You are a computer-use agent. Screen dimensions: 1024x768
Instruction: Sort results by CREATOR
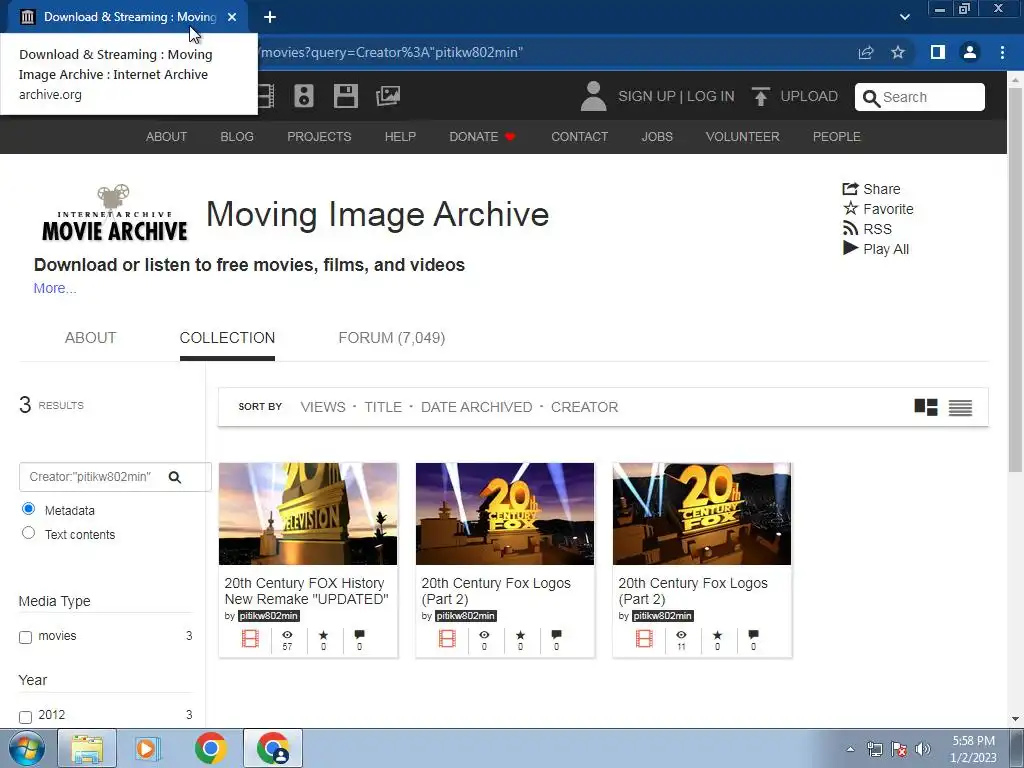pyautogui.click(x=584, y=407)
